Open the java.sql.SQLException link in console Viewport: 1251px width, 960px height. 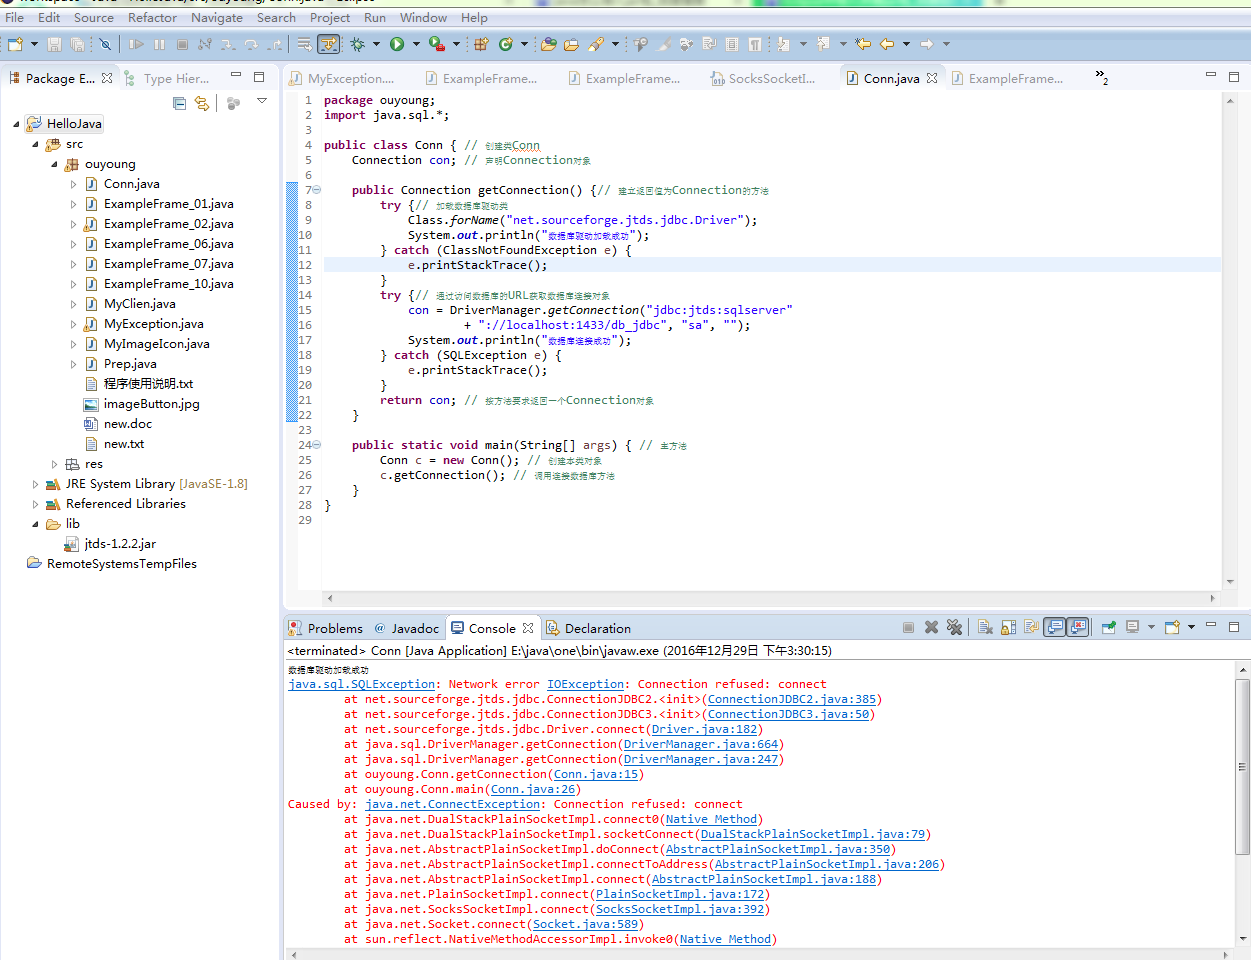[362, 684]
